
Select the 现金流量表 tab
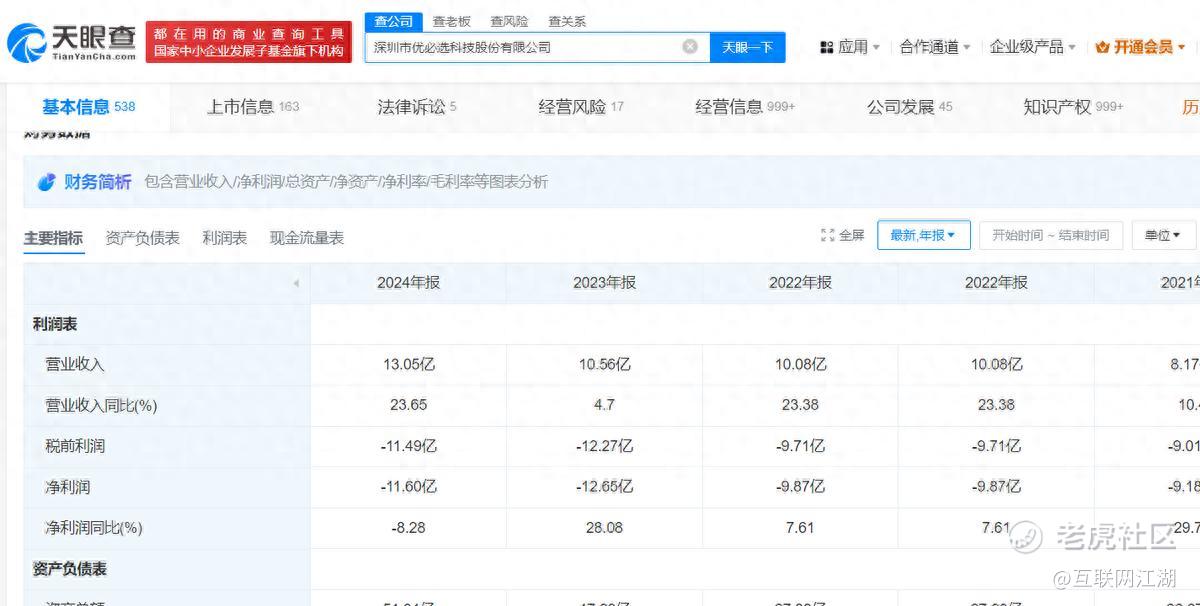306,238
